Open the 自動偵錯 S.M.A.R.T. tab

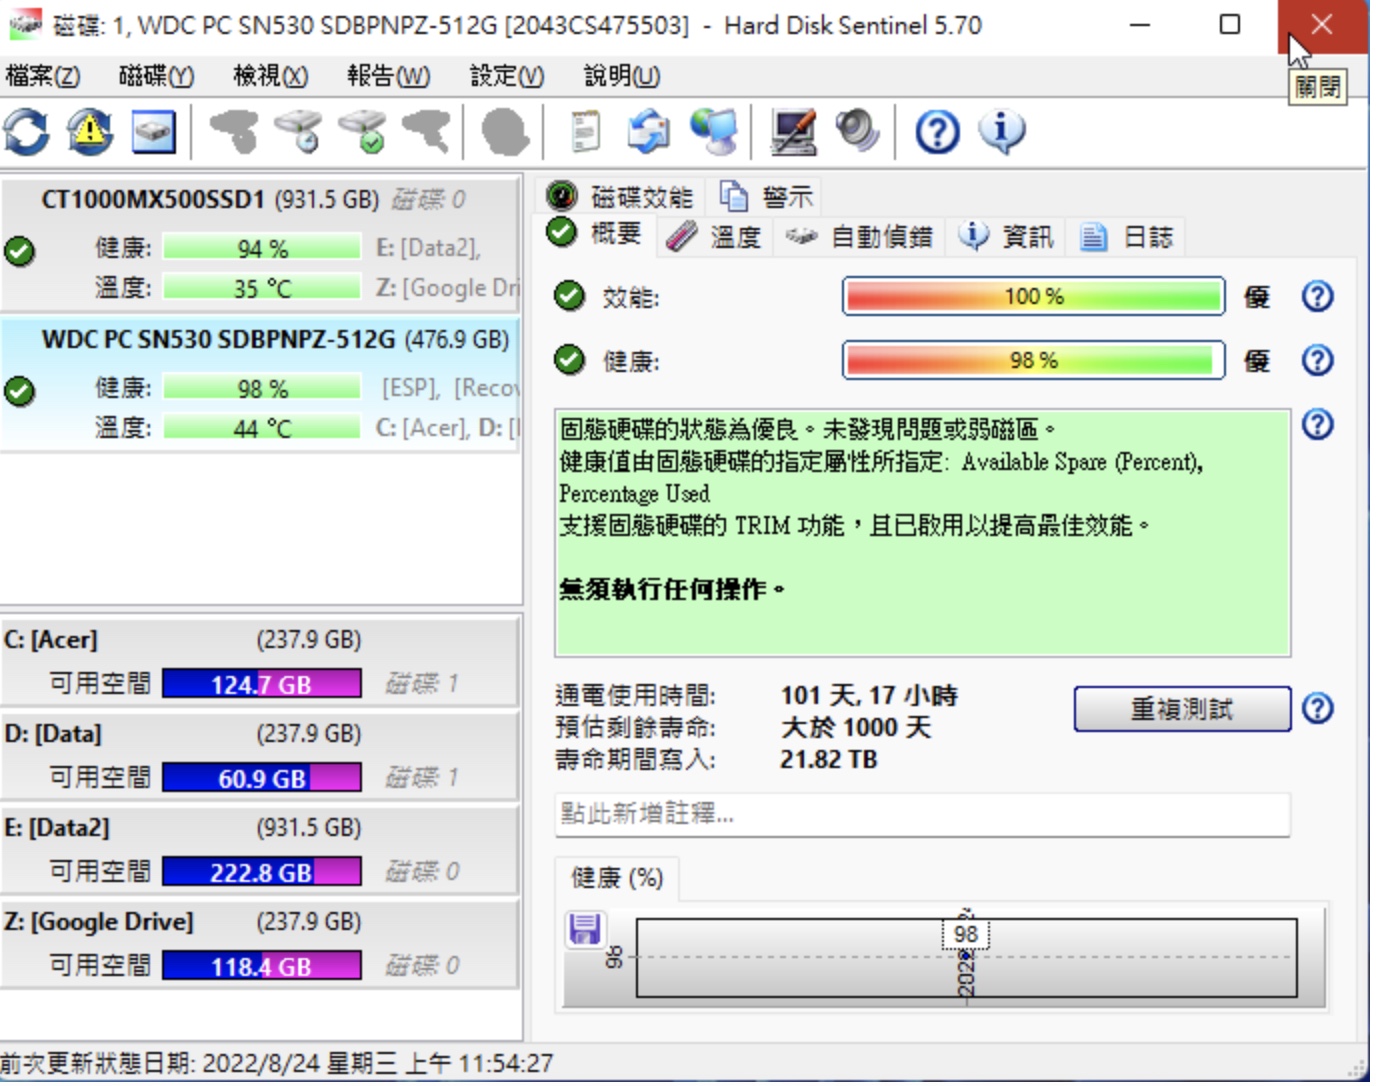tap(860, 237)
